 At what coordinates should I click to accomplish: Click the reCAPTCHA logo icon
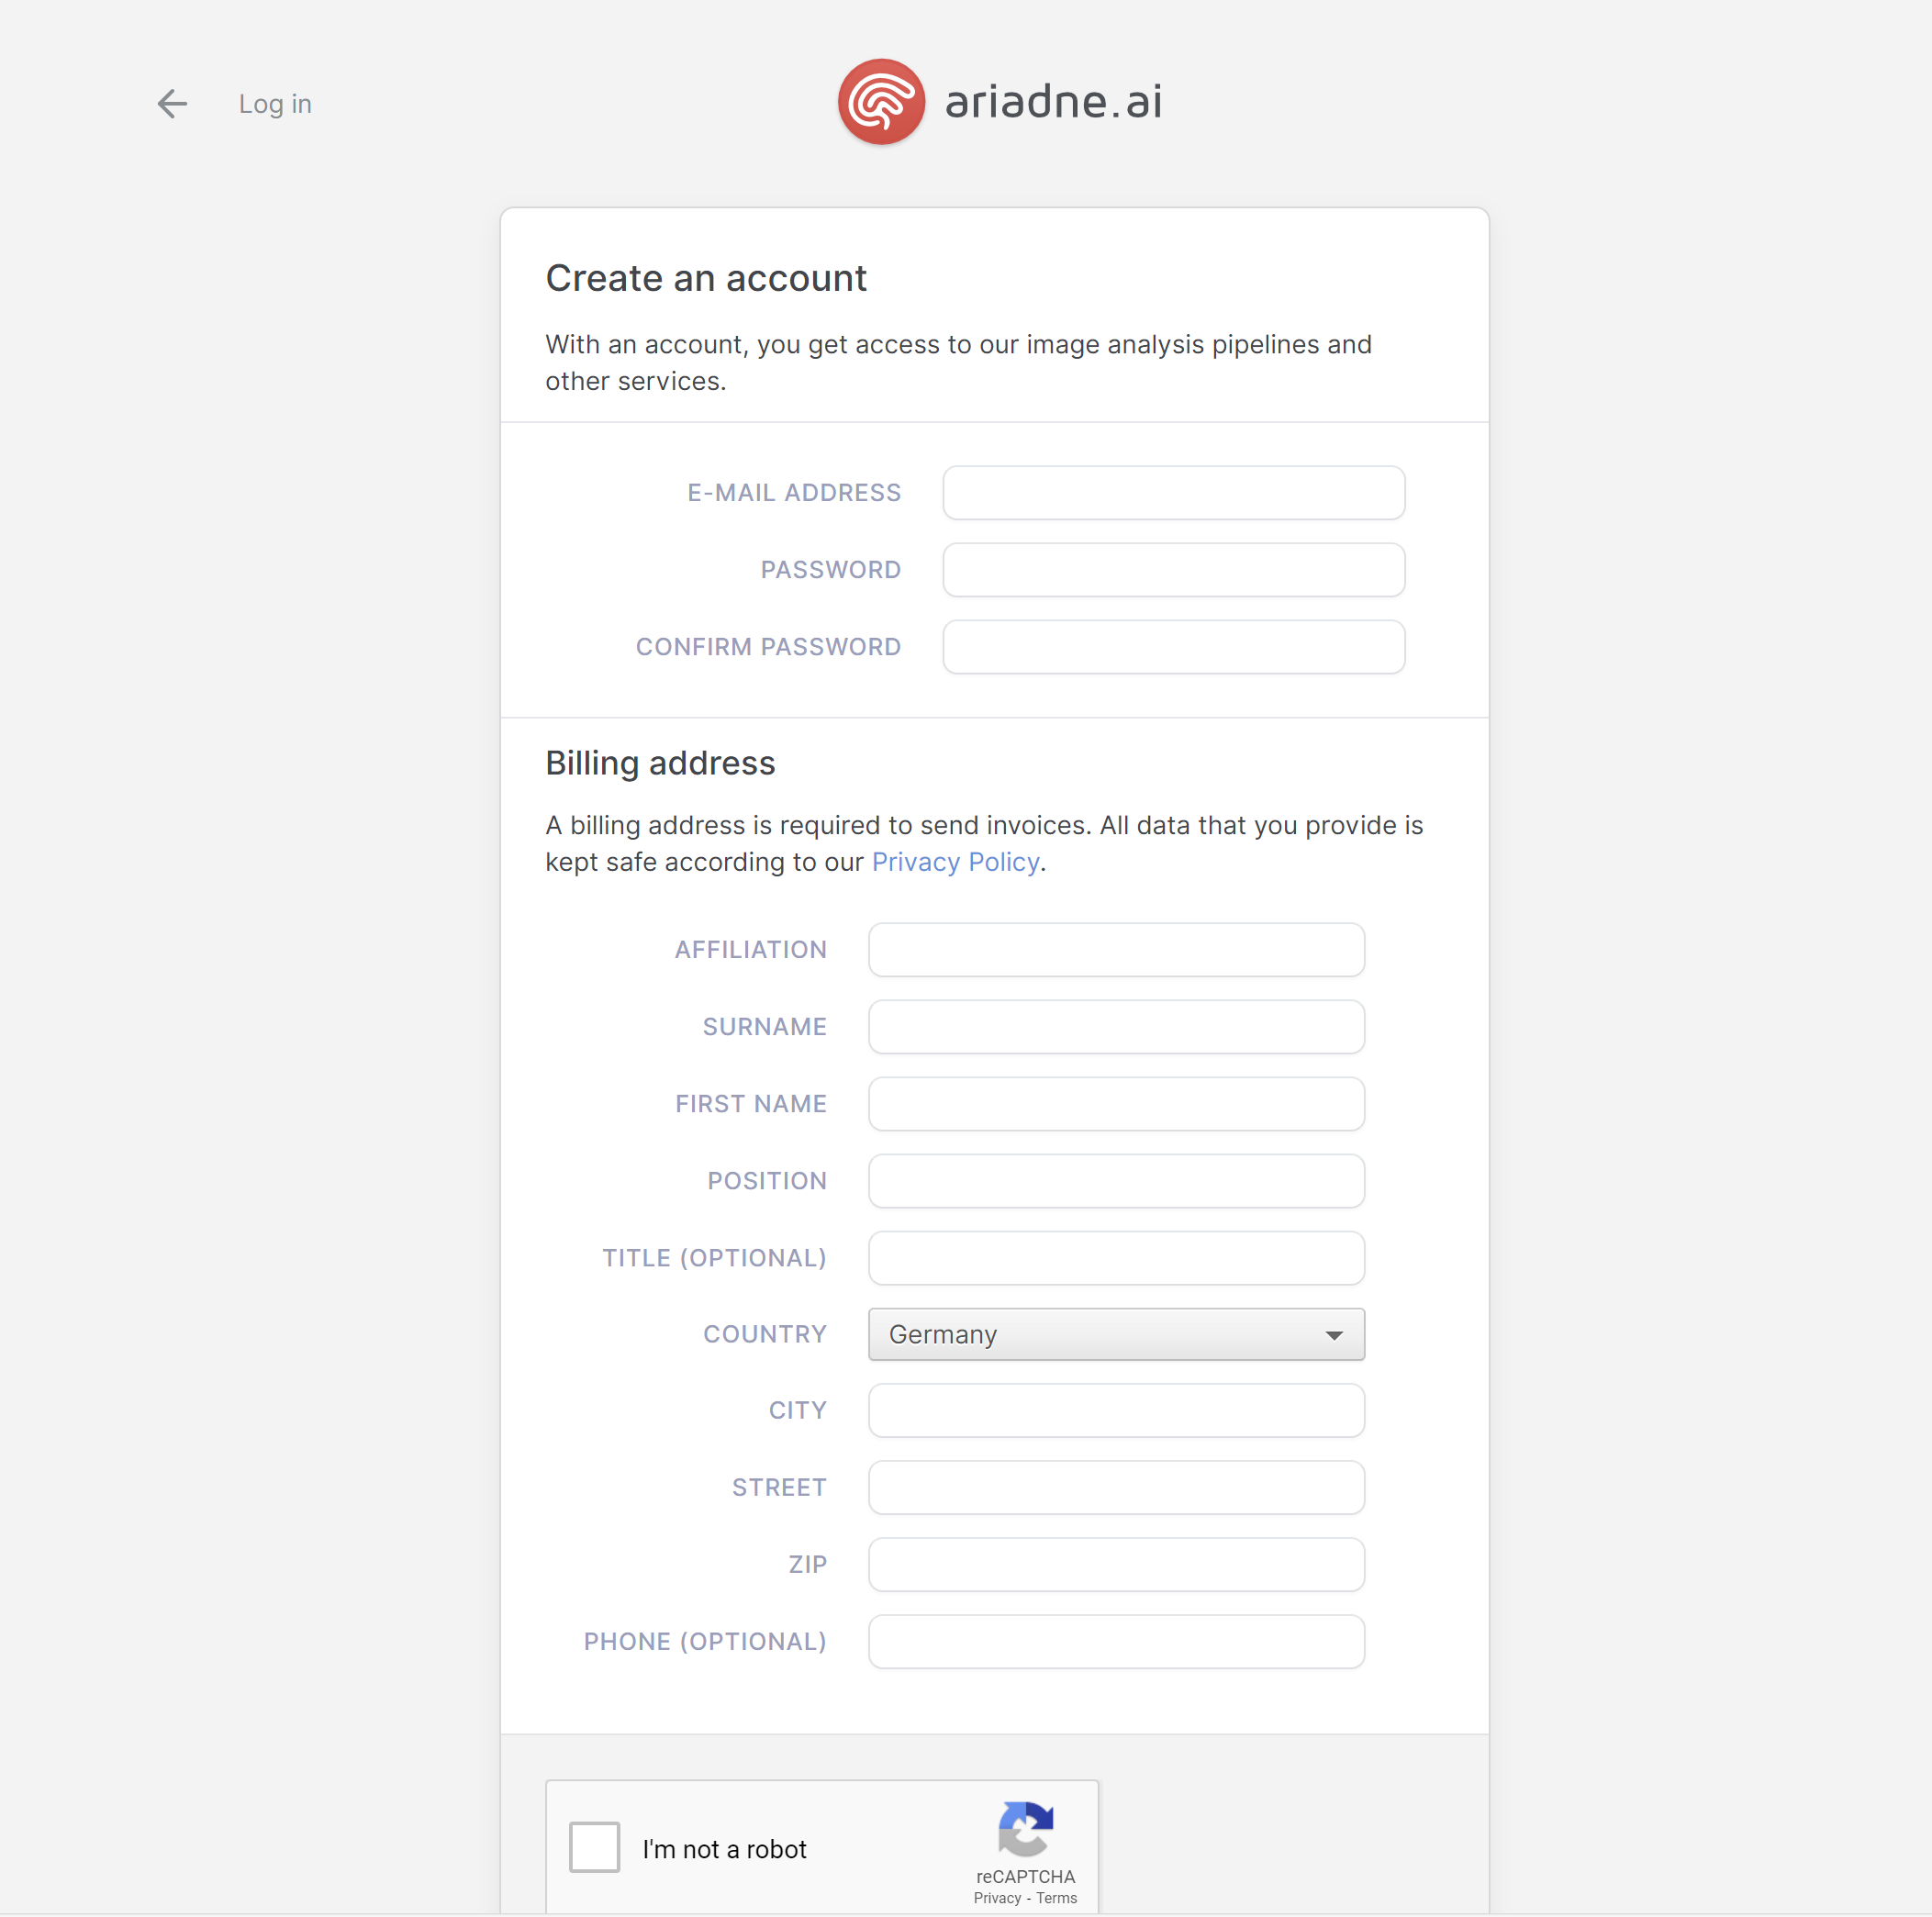[1025, 1828]
